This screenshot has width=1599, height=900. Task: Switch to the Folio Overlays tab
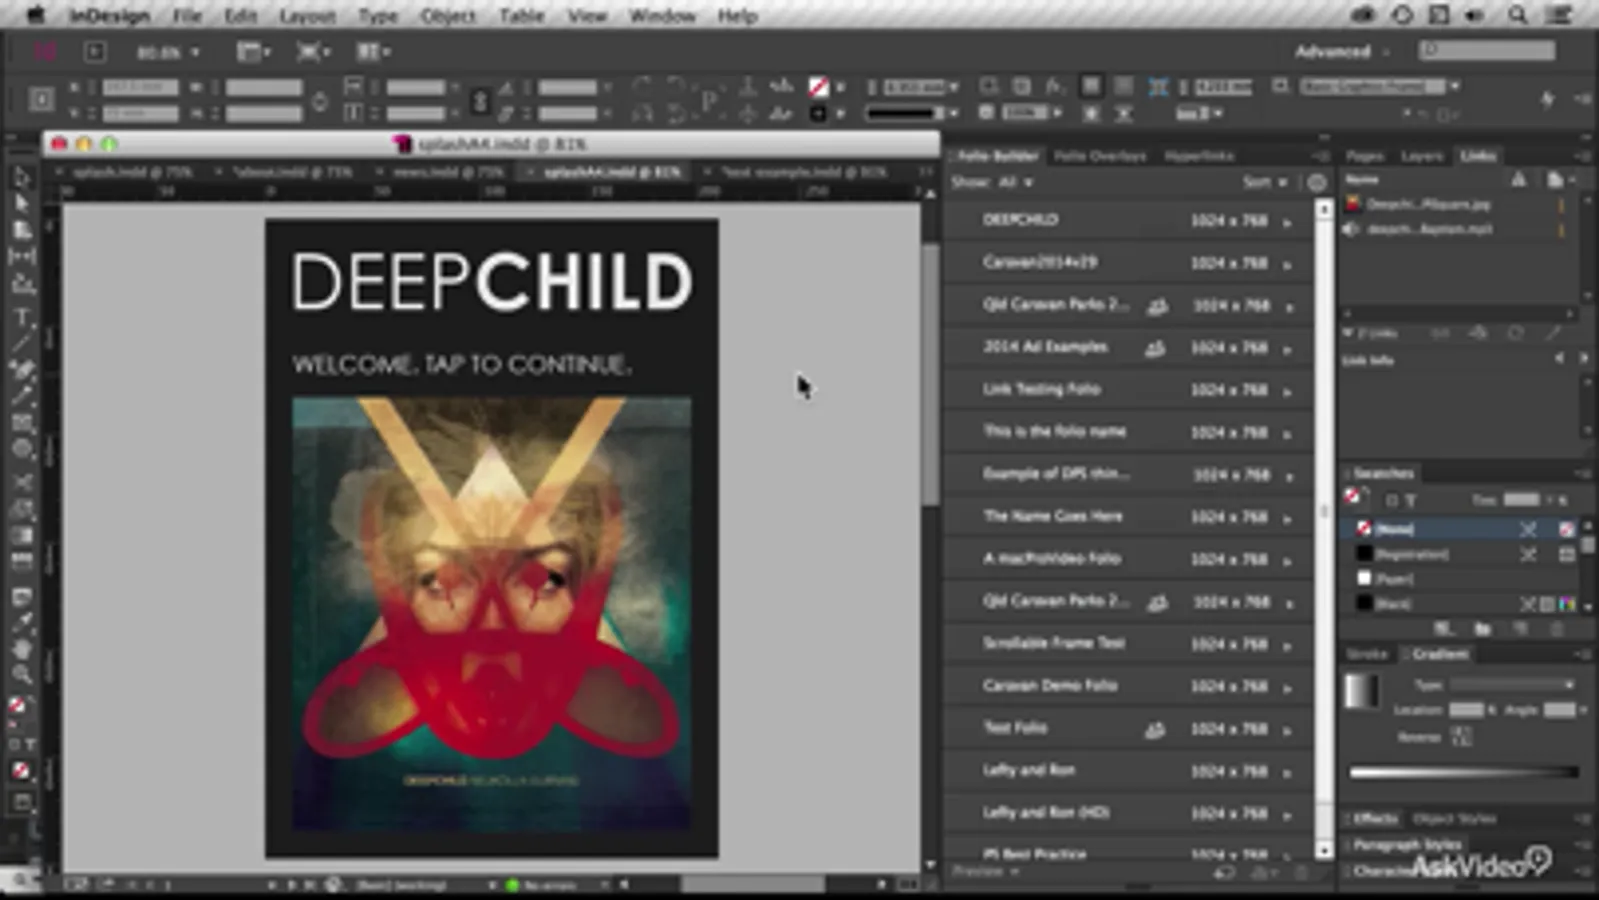[x=1099, y=156]
